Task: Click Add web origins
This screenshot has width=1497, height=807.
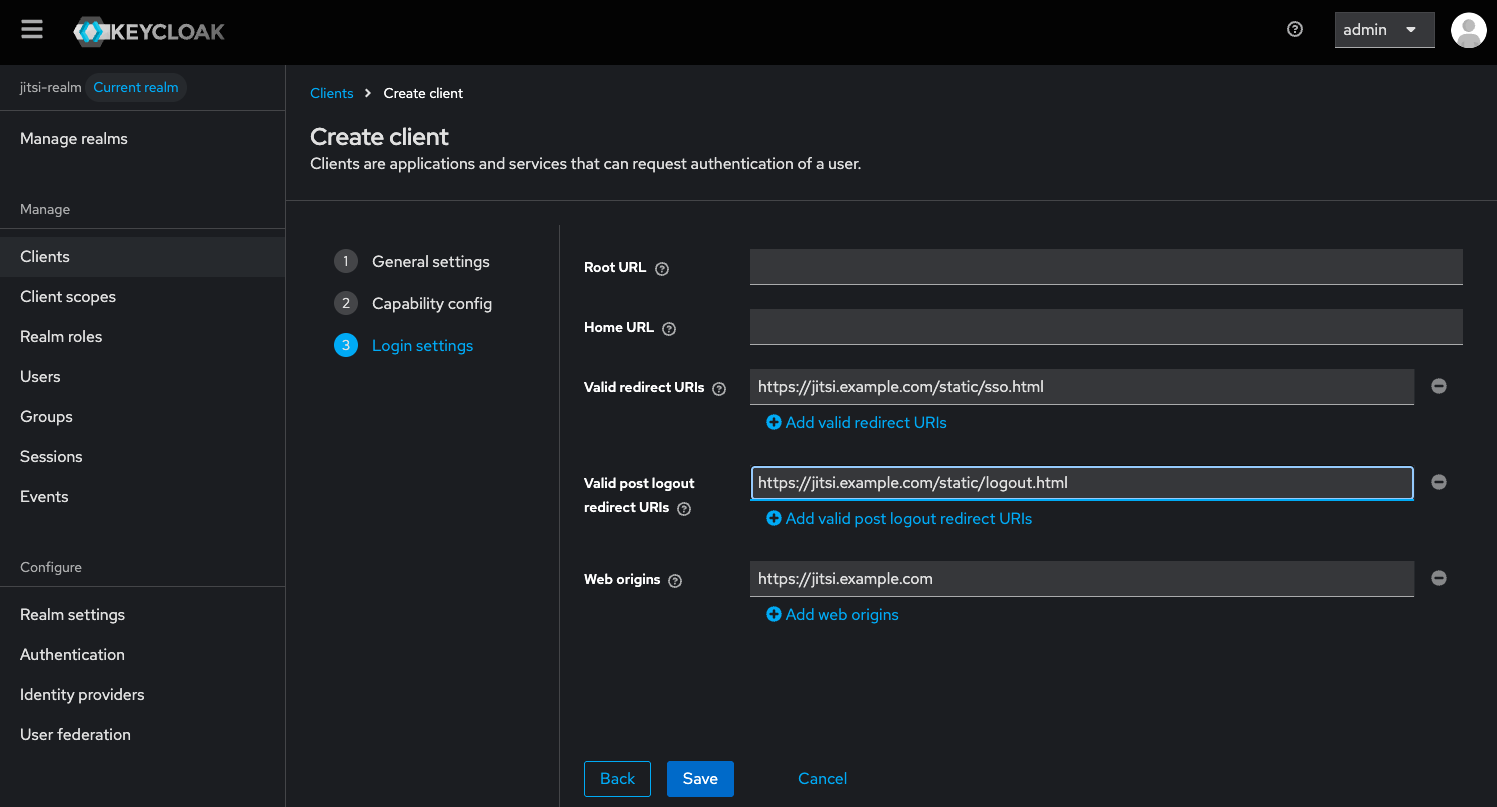Action: 832,614
